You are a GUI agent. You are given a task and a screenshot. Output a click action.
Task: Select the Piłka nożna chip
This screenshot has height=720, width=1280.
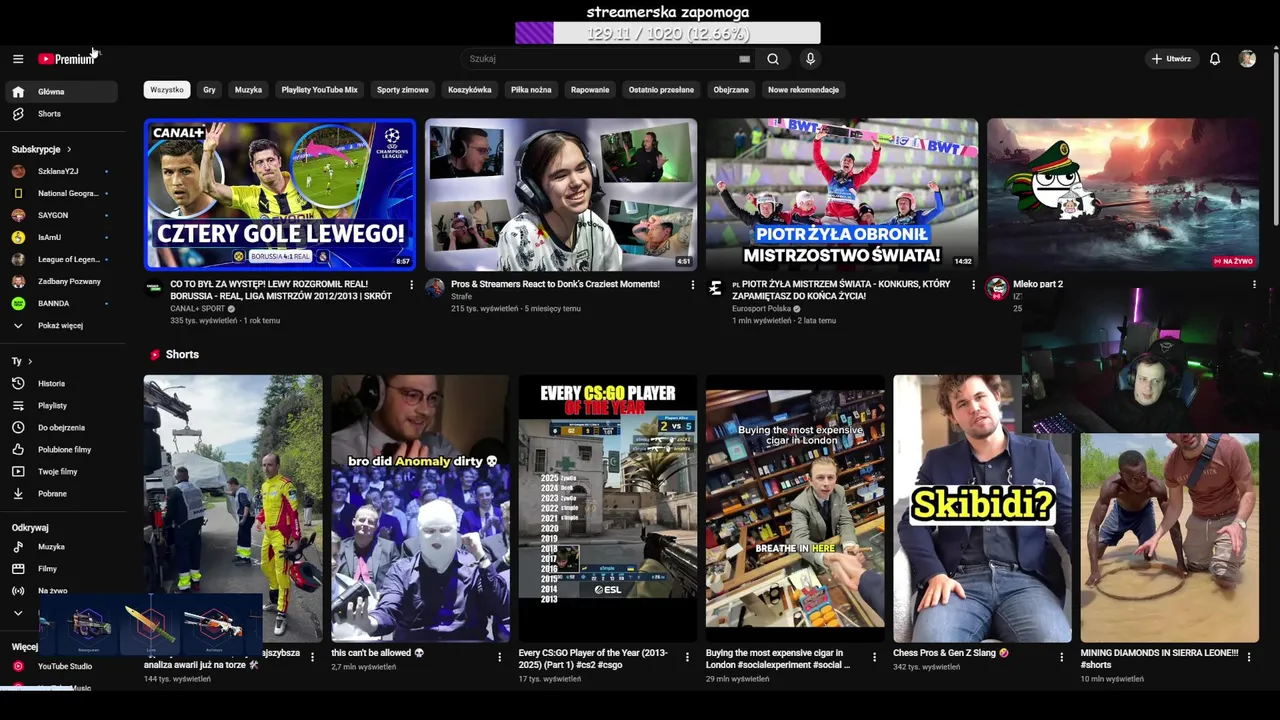pyautogui.click(x=531, y=90)
